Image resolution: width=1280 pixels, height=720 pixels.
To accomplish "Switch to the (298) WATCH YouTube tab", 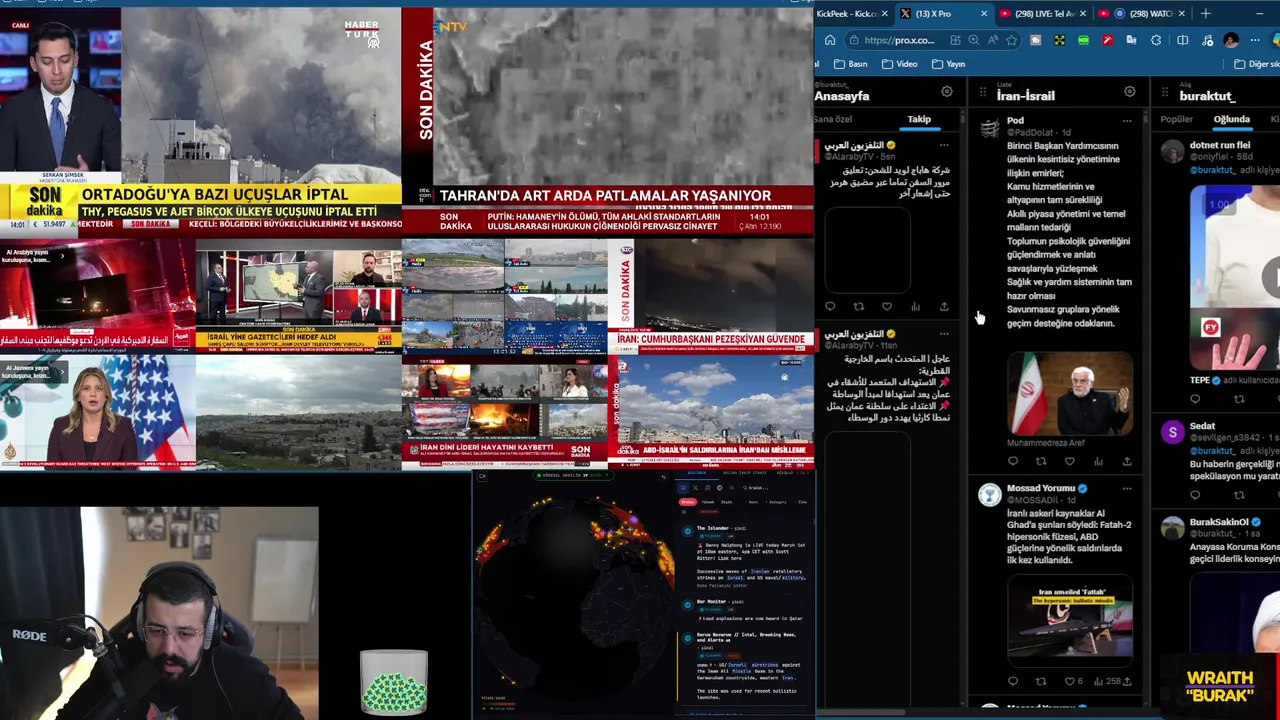I will click(1137, 13).
